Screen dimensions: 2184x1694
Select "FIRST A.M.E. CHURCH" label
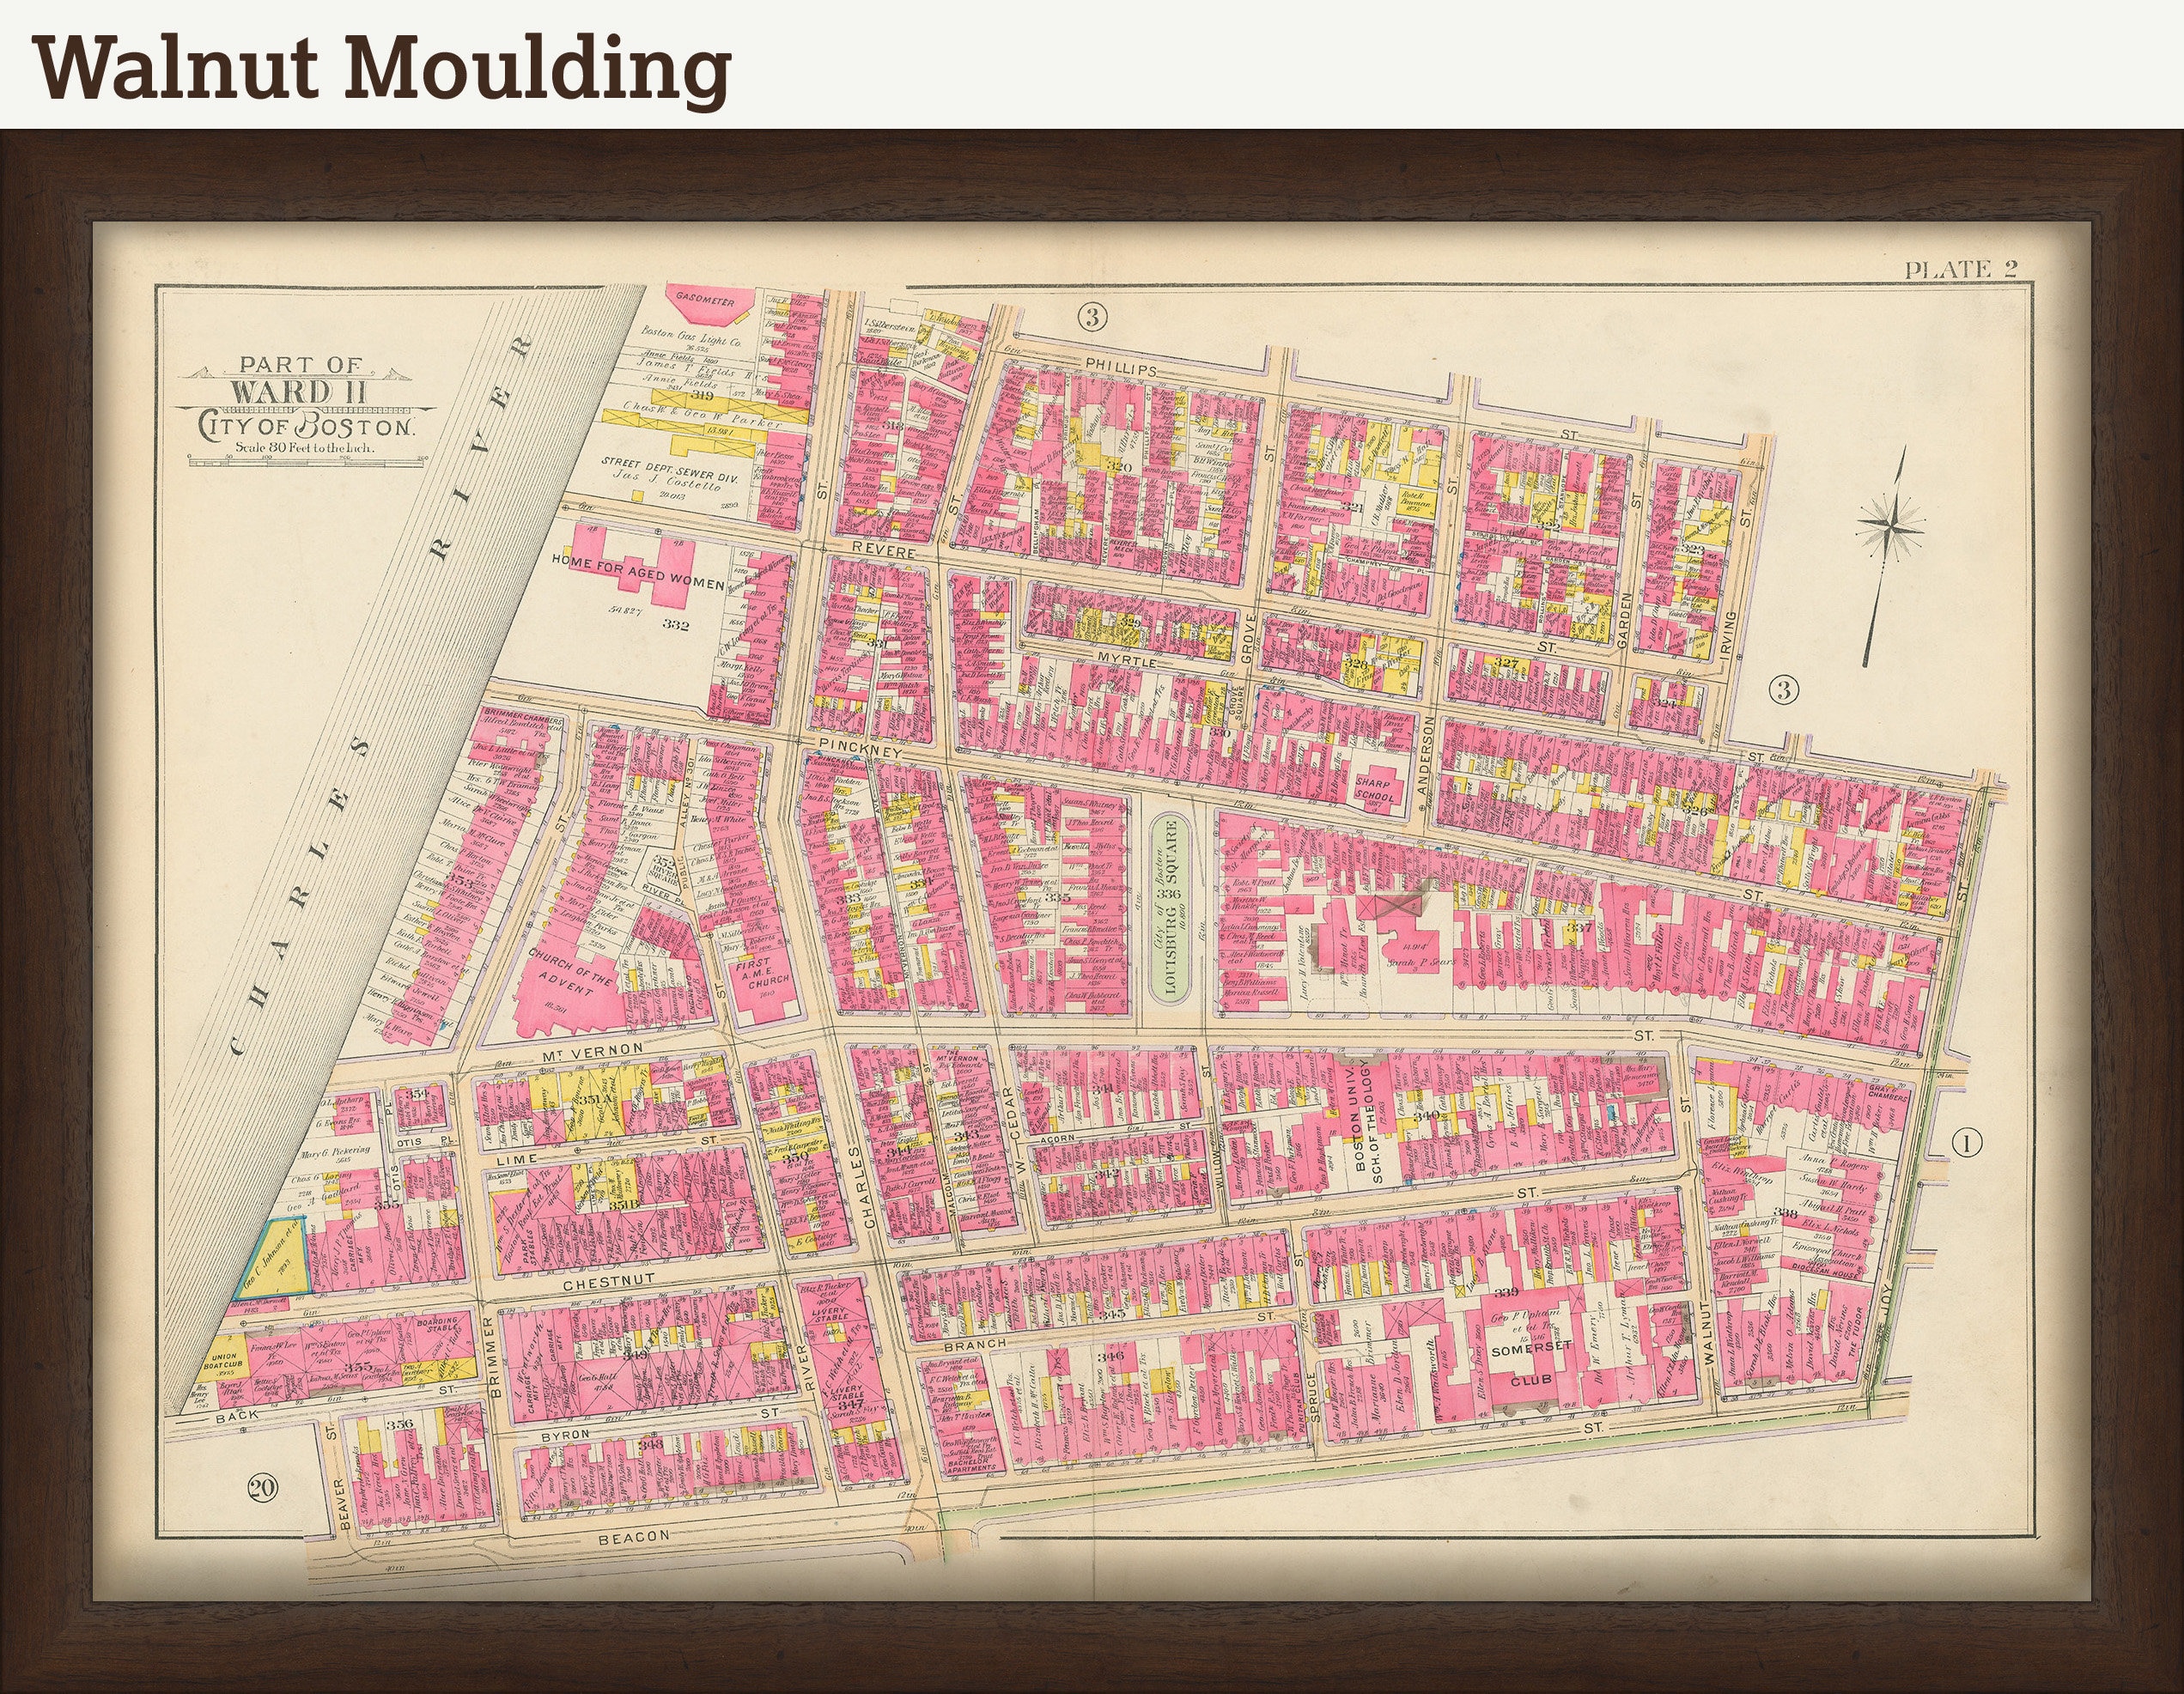click(764, 973)
